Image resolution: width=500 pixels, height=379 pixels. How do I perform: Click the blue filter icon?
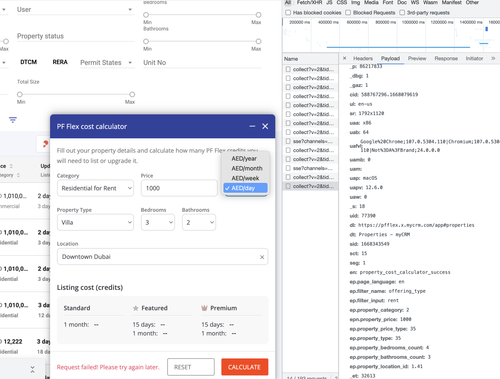pos(13,120)
